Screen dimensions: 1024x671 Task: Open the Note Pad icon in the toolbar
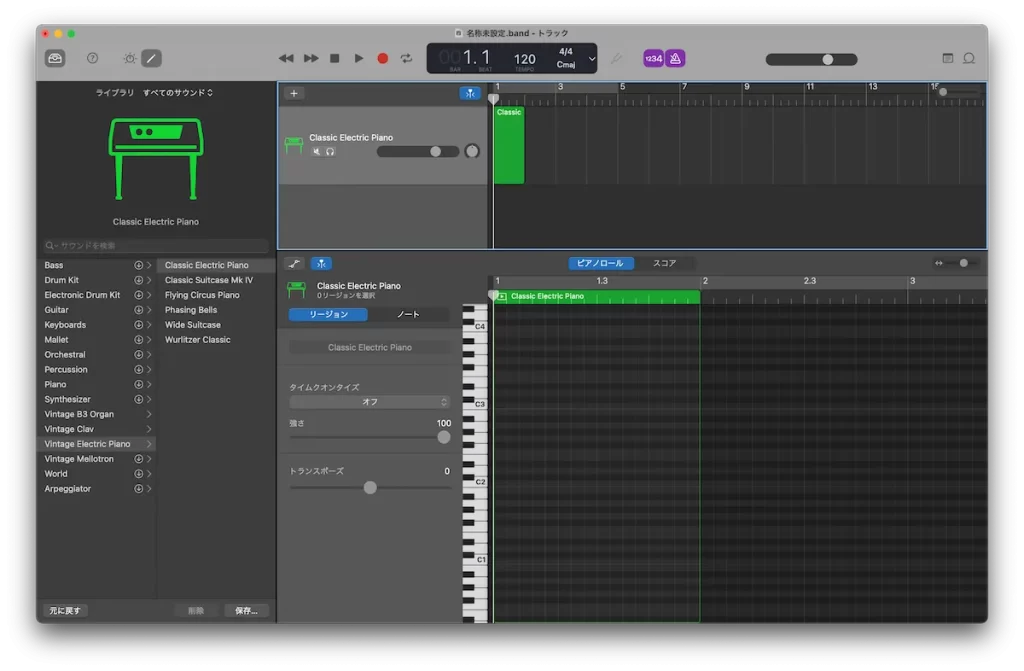(x=947, y=59)
